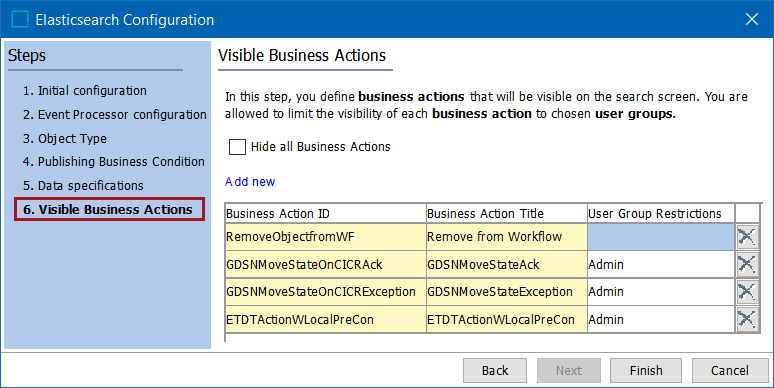
Task: Jump to Publishing Business Condition step
Action: [114, 161]
